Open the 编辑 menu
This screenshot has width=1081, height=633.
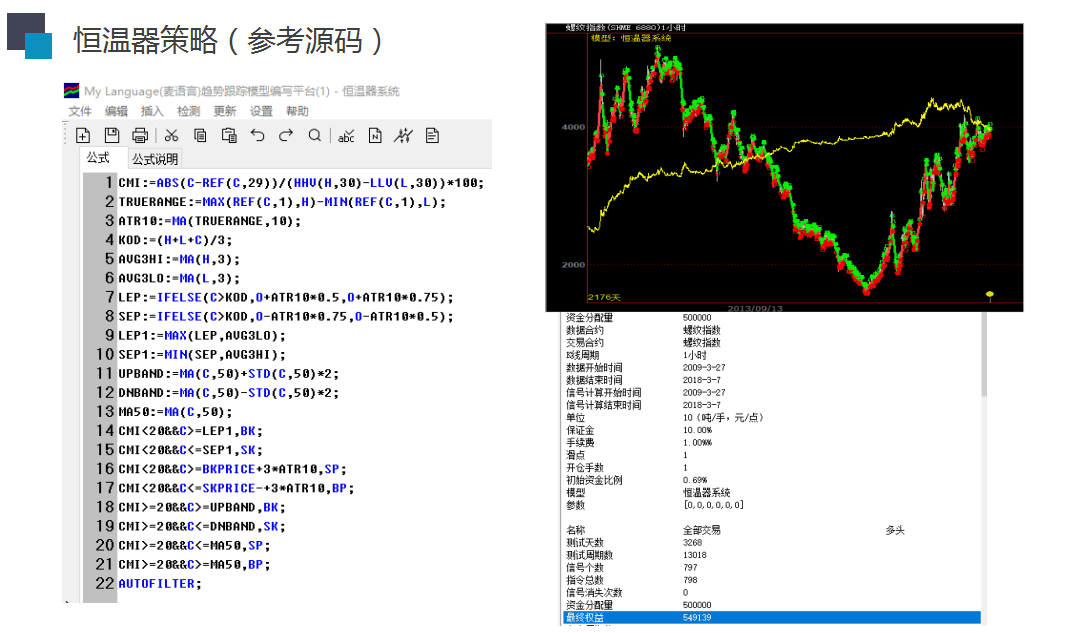116,111
